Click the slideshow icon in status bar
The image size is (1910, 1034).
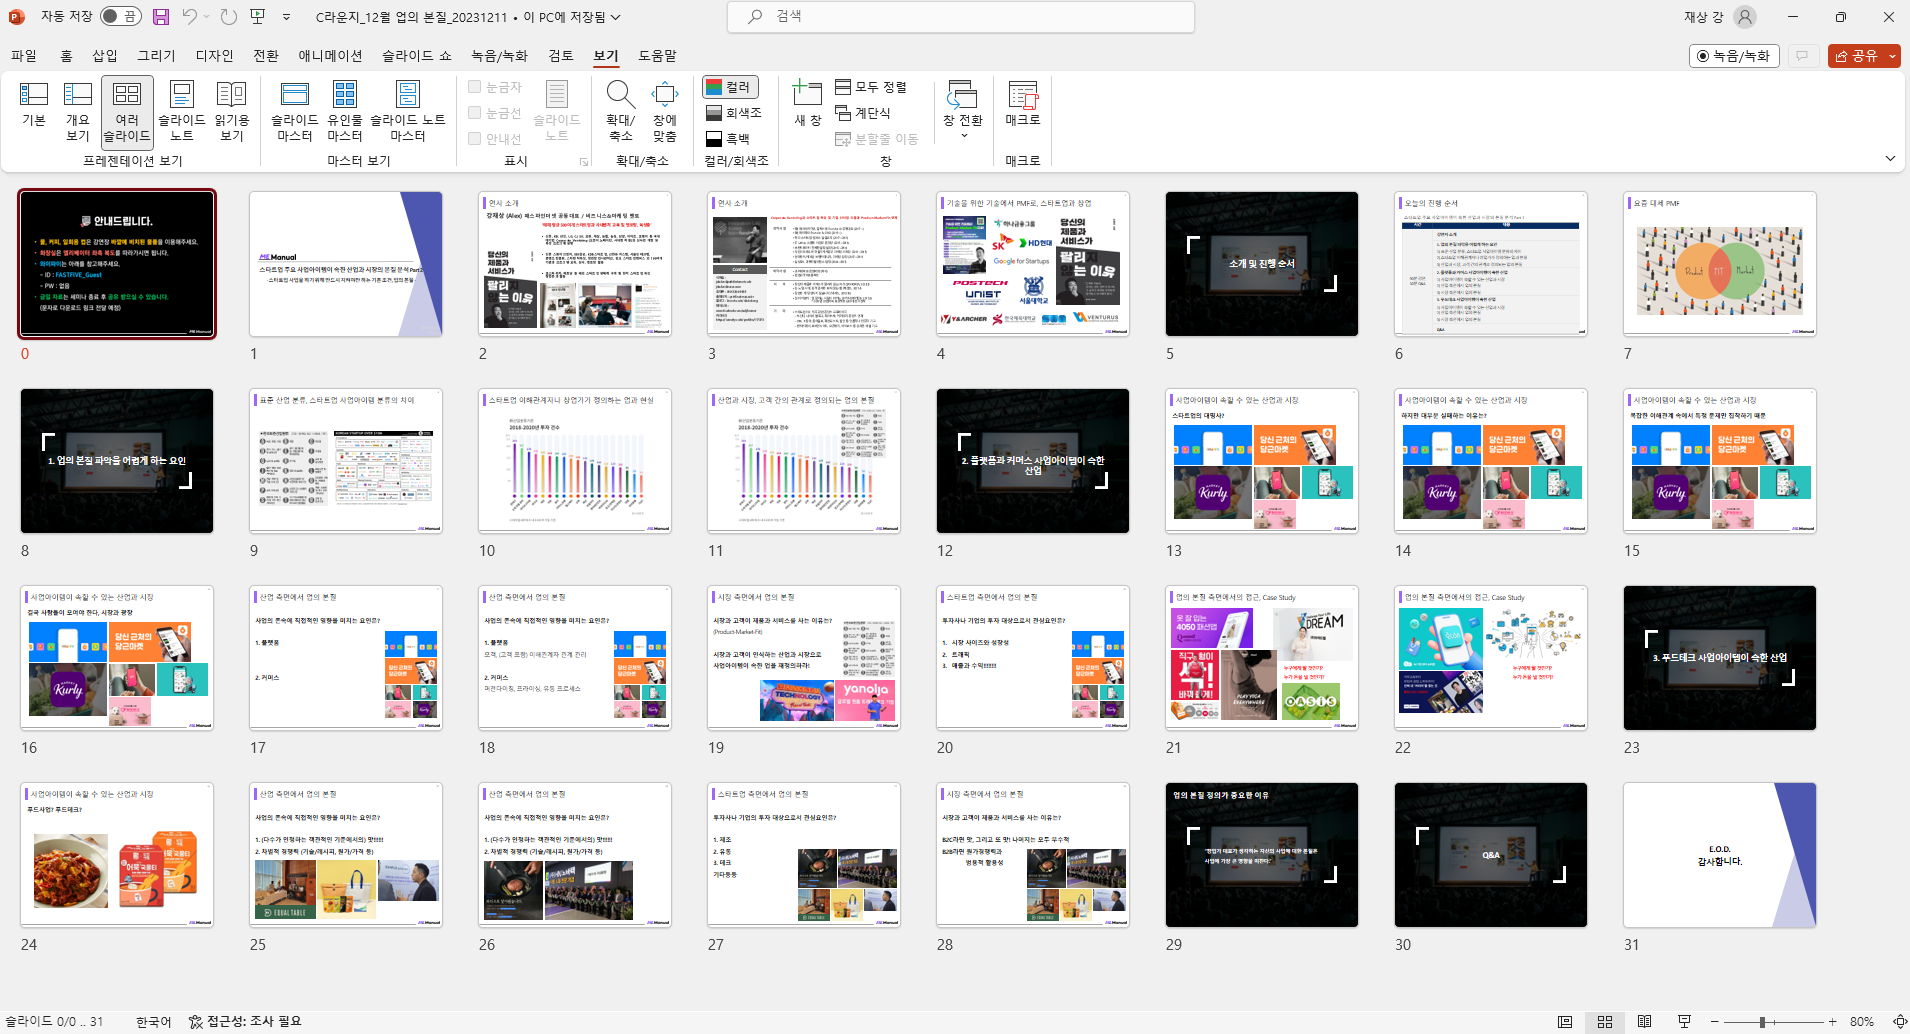[x=1685, y=1021]
